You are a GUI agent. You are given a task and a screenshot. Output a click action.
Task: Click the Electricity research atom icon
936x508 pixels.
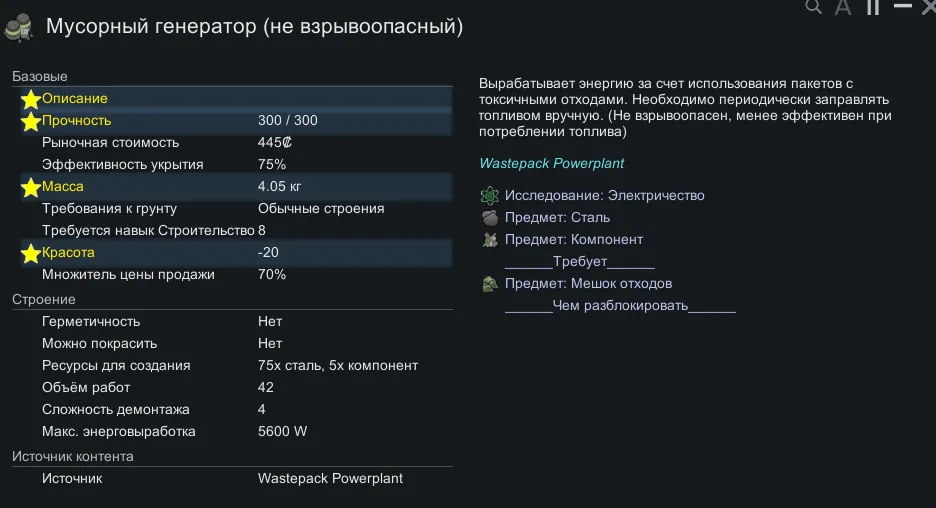click(x=489, y=195)
